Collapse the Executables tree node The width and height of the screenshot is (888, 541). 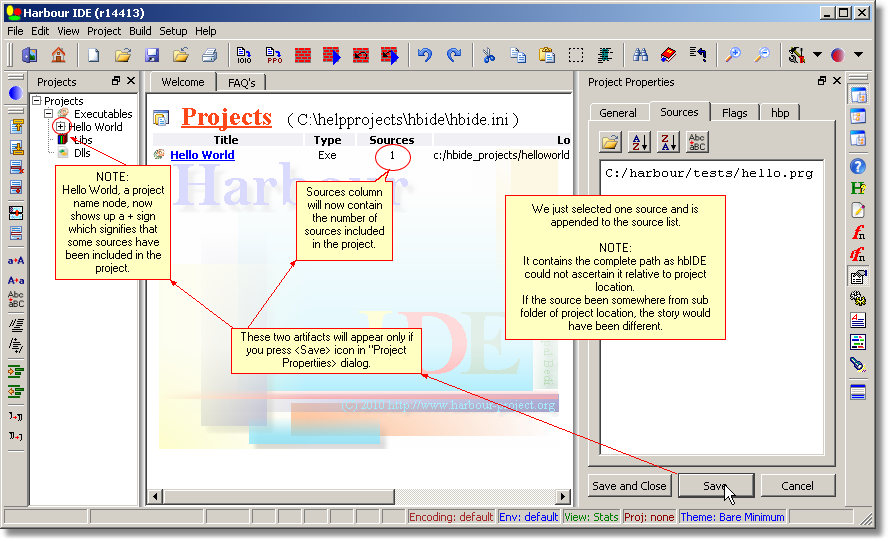49,114
